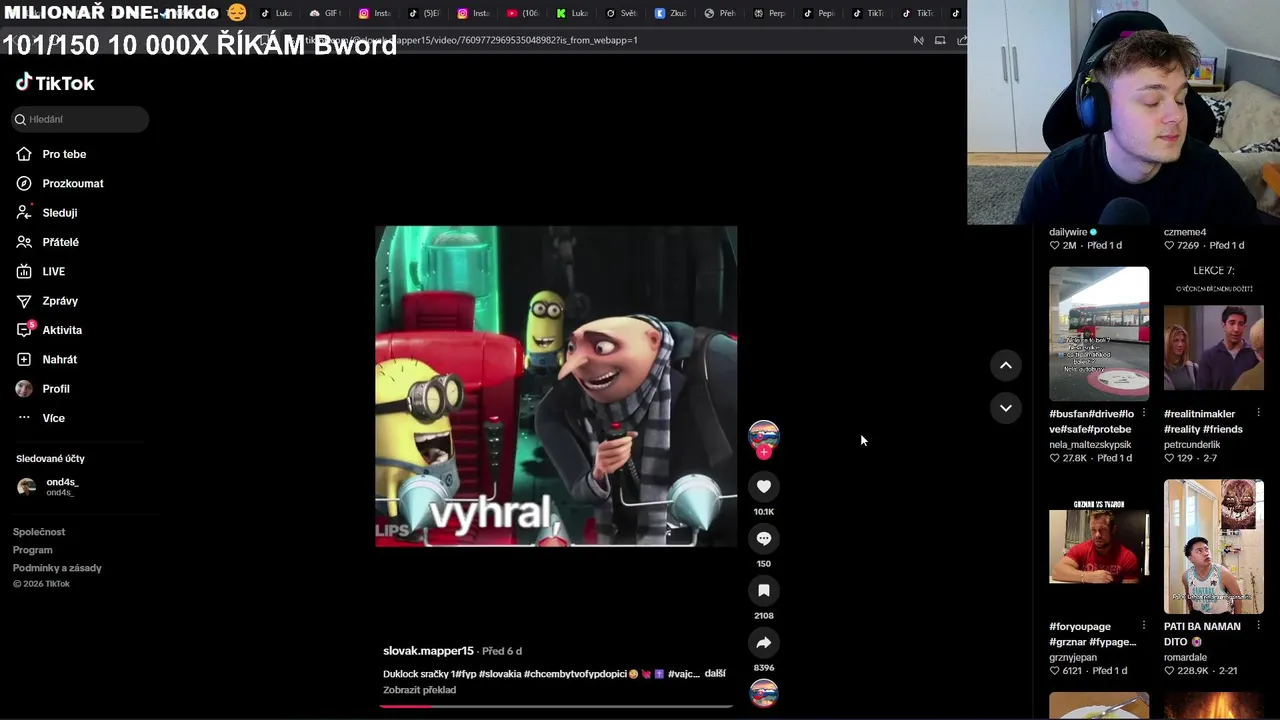The image size is (1280, 720).
Task: Open the bus video thumbnail
Action: tap(1099, 333)
